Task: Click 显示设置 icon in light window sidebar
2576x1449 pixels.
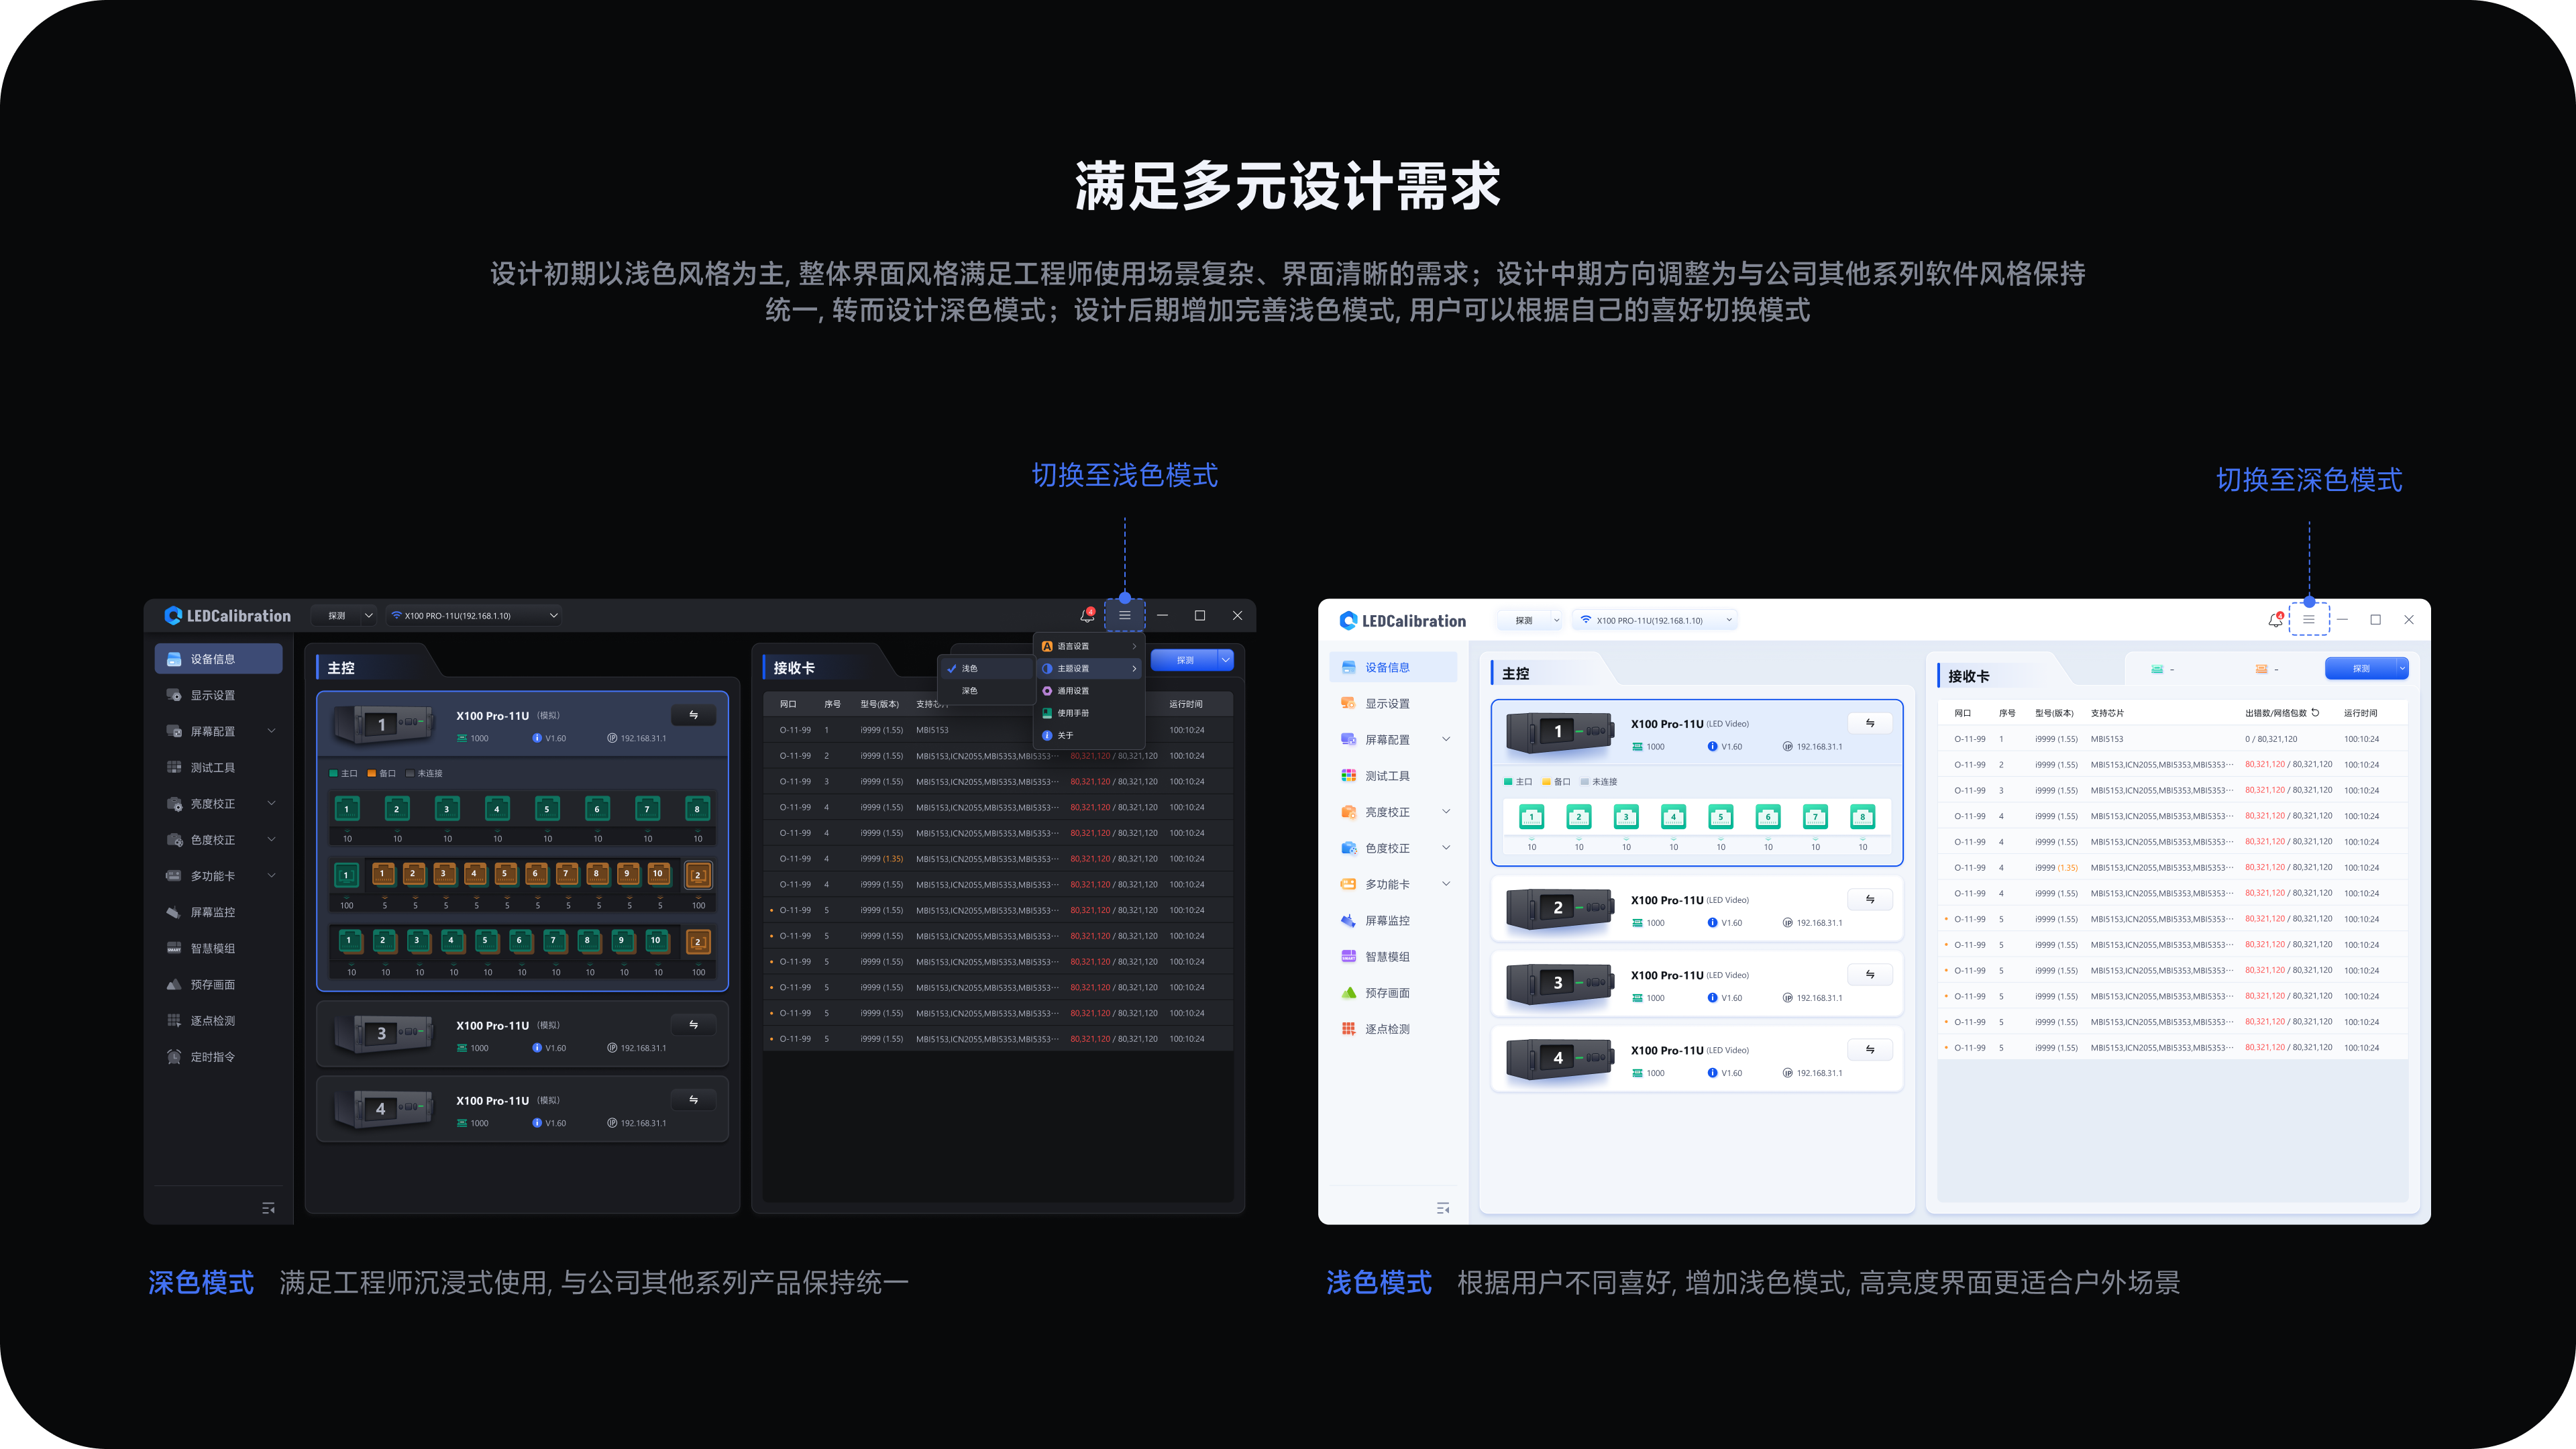Action: coord(1348,703)
